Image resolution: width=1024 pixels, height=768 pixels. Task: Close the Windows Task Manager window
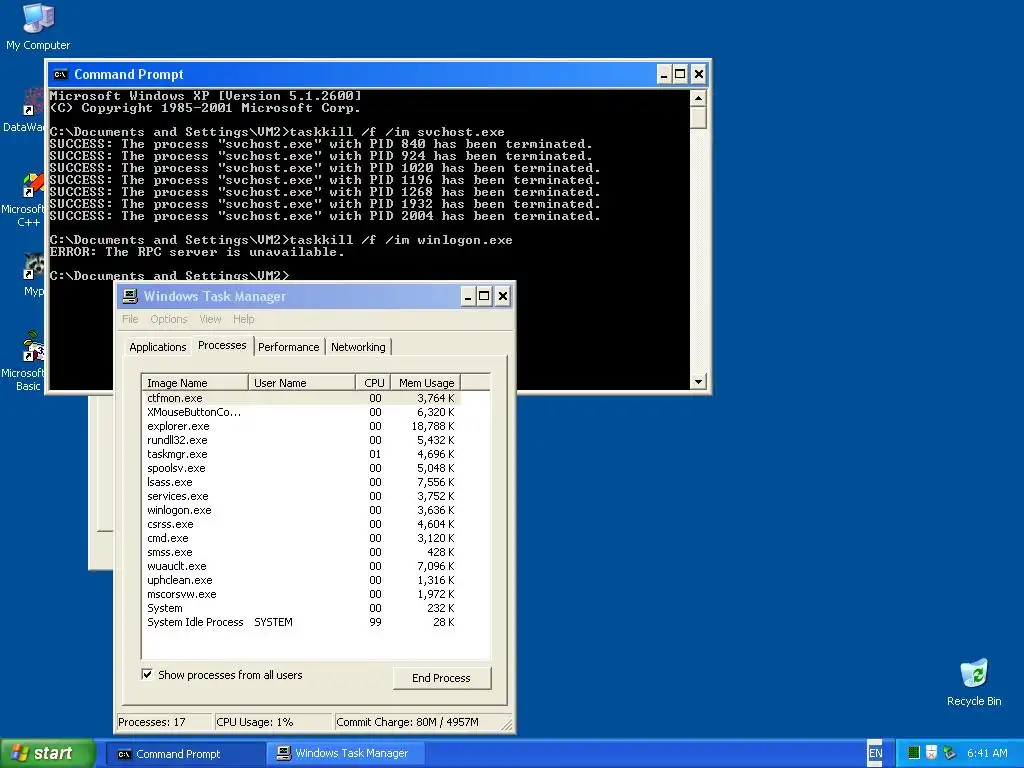point(502,296)
